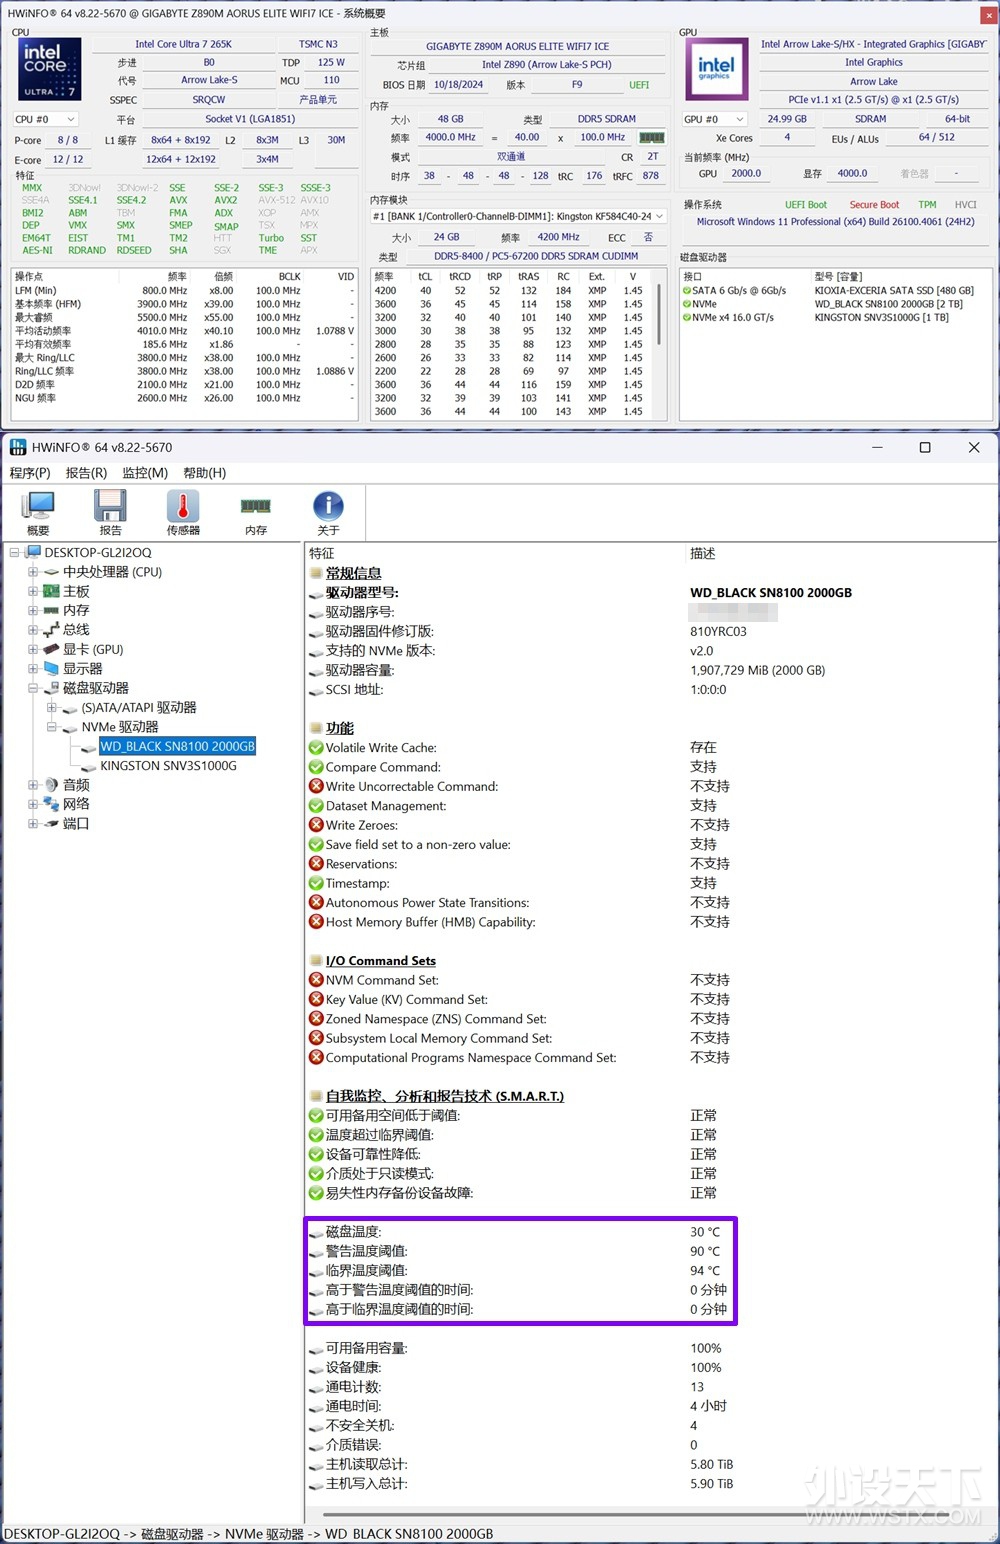
Task: Click the graphics card icon of 显卡 (GPU)
Action: pyautogui.click(x=51, y=650)
